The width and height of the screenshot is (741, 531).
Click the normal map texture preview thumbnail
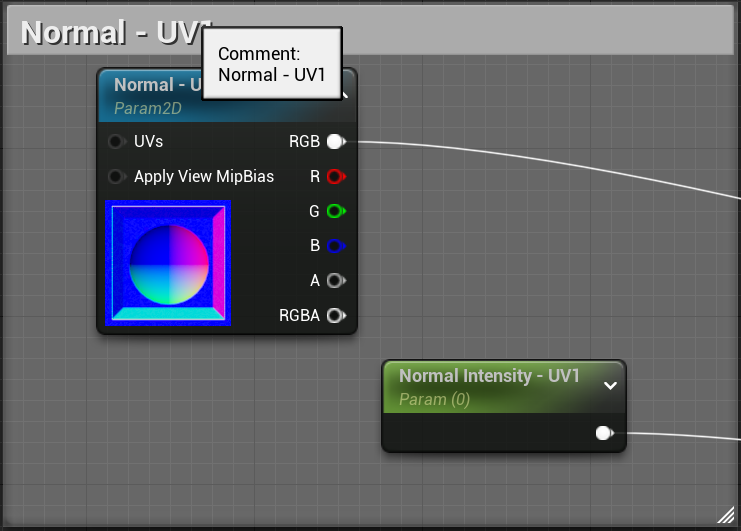[169, 263]
